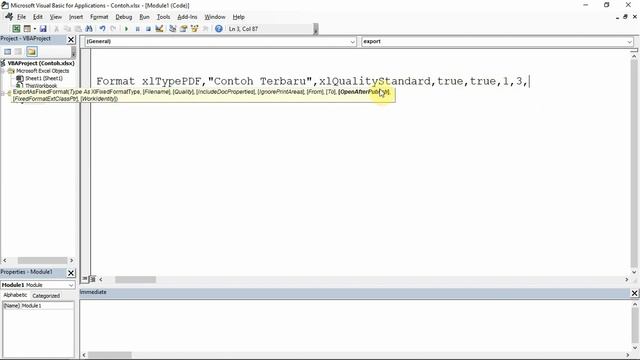
Task: Open the File menu
Action: click(x=21, y=17)
